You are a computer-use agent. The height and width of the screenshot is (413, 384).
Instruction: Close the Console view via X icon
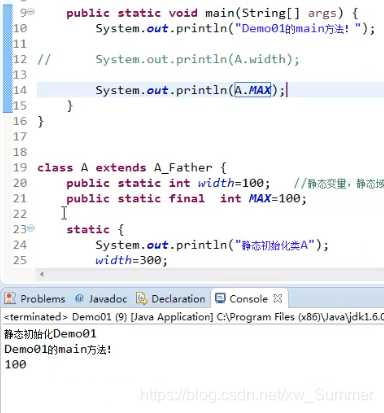[x=277, y=298]
